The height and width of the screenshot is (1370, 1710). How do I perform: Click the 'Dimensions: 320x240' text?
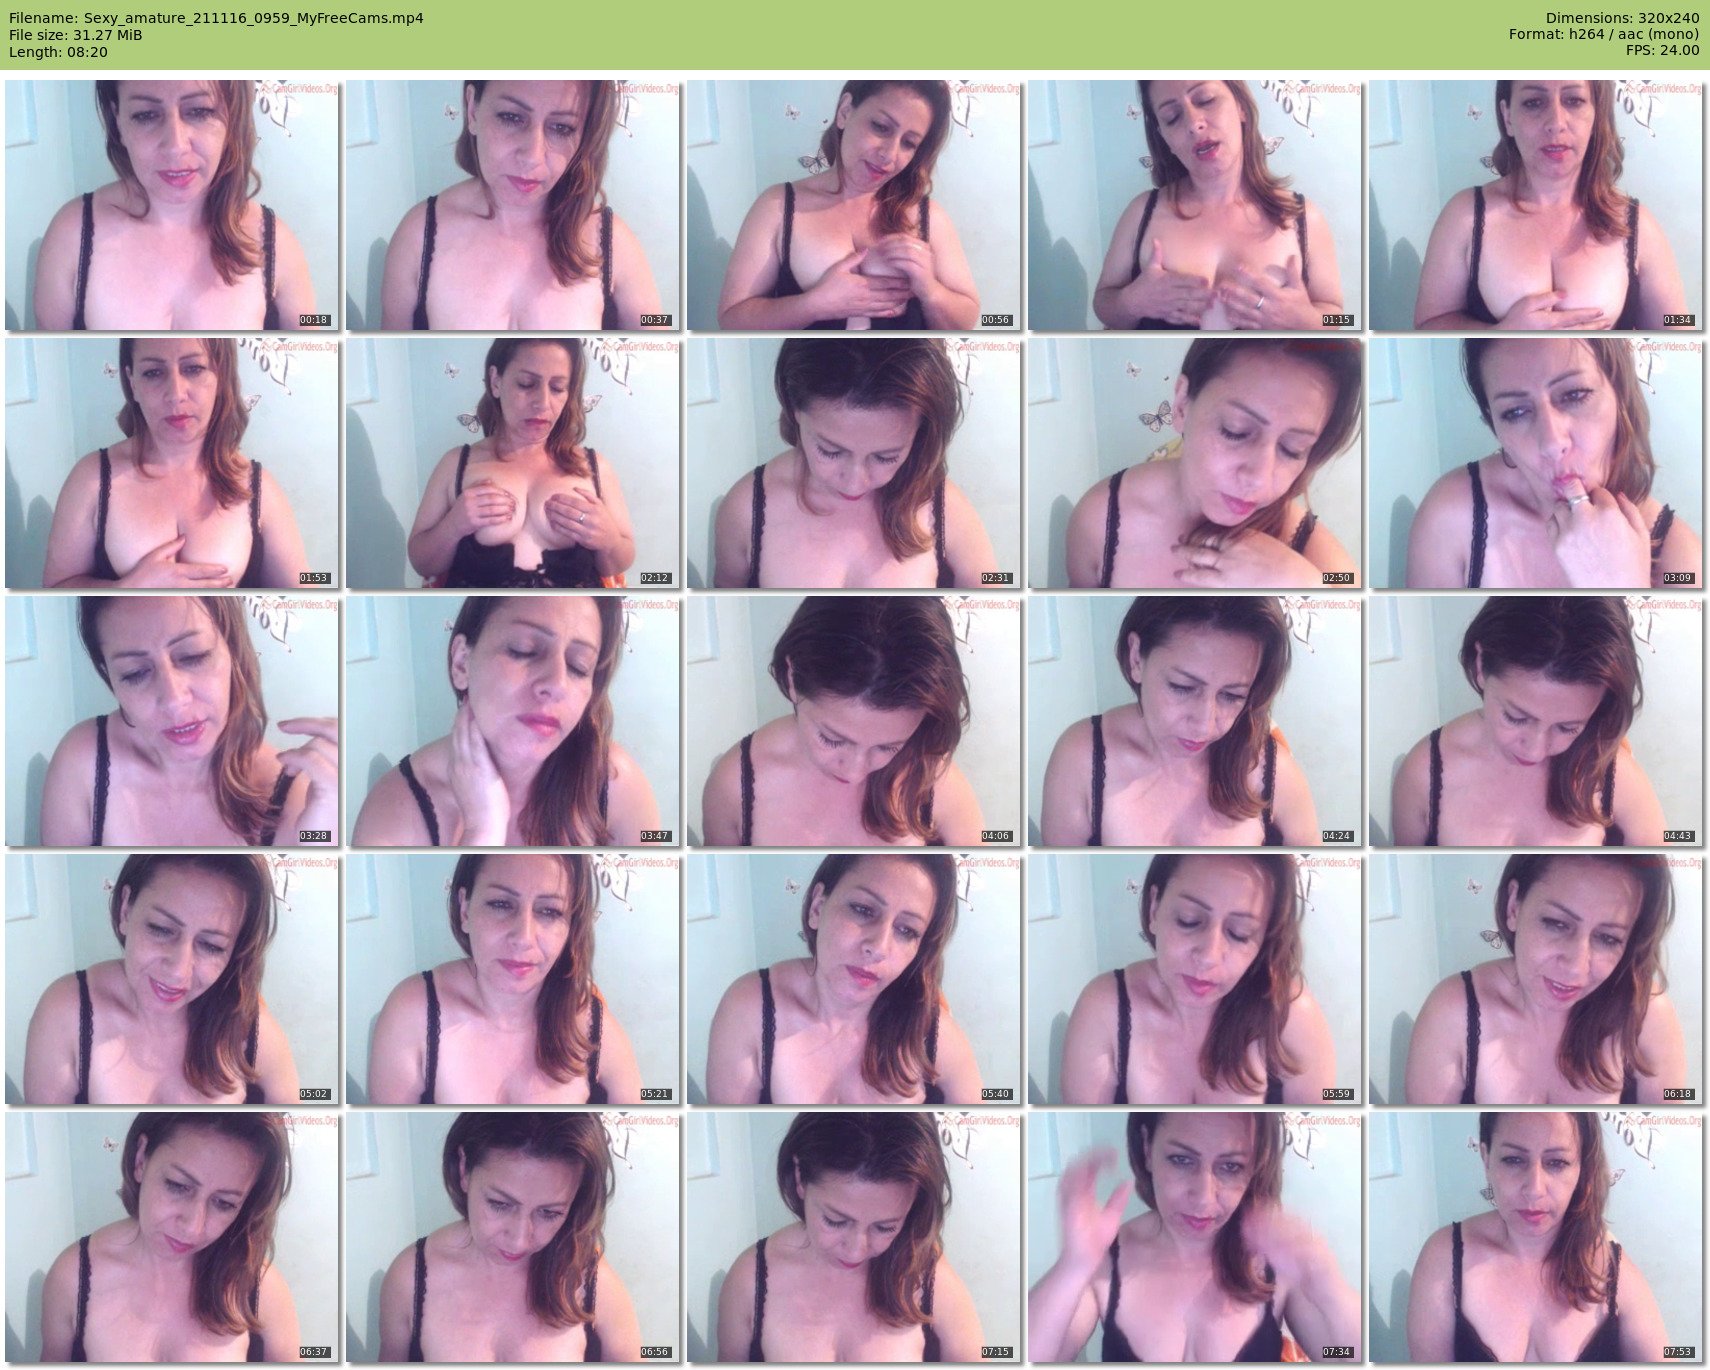[x=1622, y=18]
